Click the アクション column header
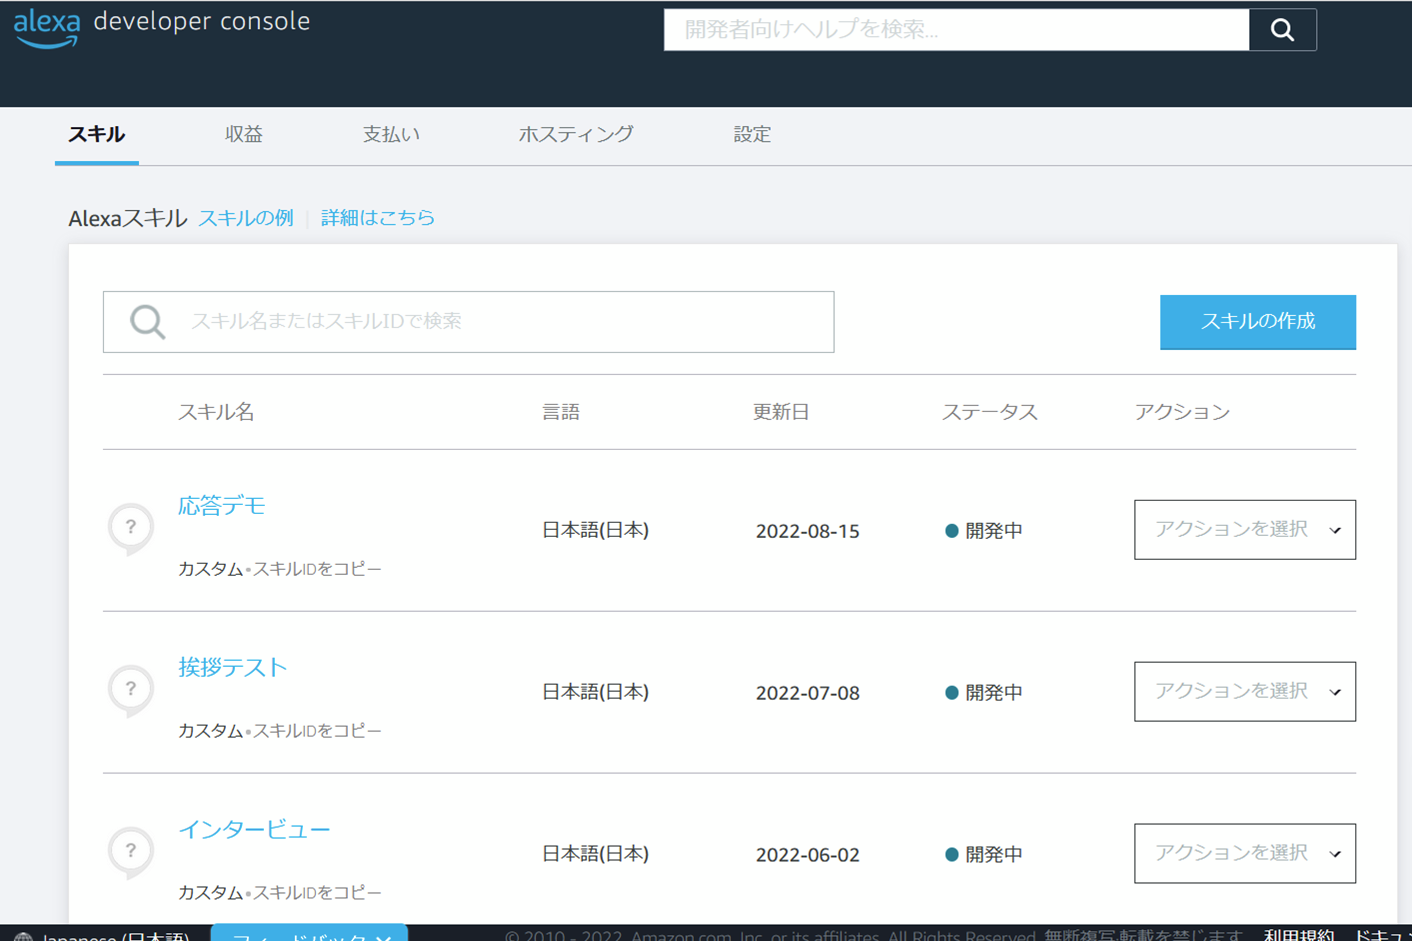Viewport: 1412px width, 941px height. (x=1182, y=412)
